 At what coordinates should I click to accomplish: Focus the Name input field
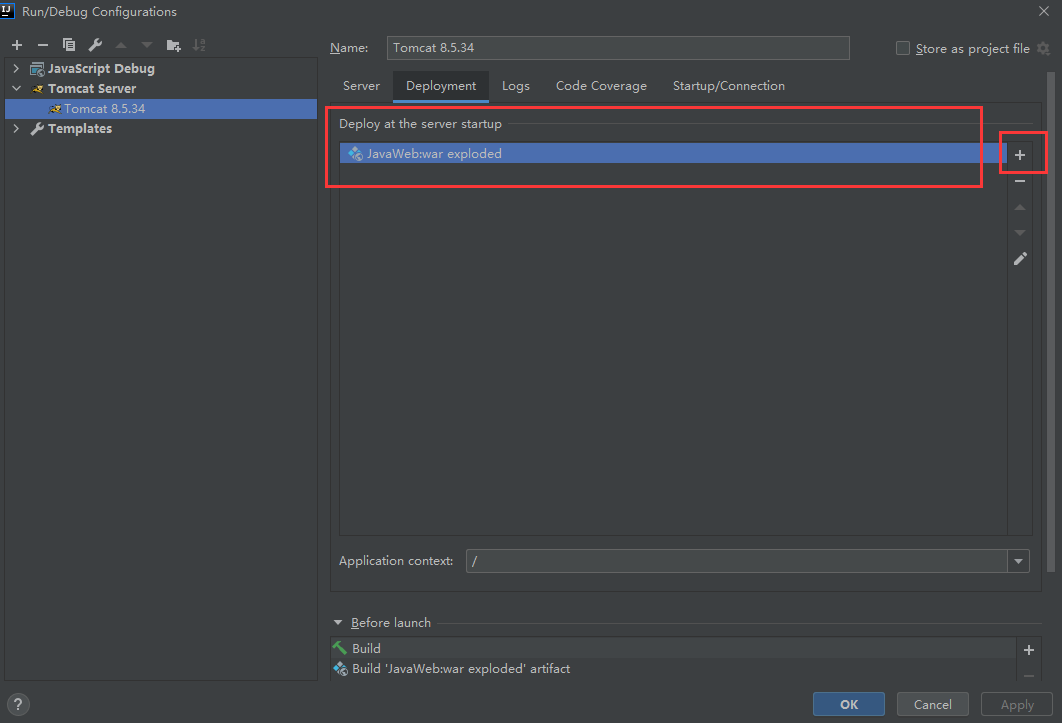pyautogui.click(x=618, y=48)
